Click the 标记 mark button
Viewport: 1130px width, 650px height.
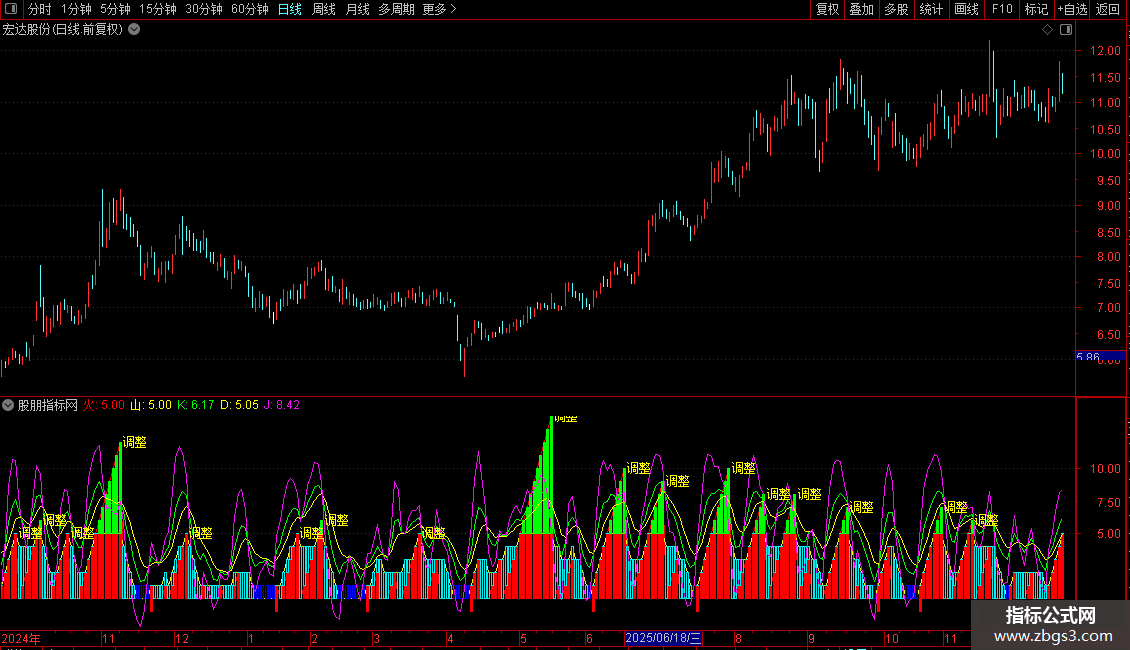1036,9
